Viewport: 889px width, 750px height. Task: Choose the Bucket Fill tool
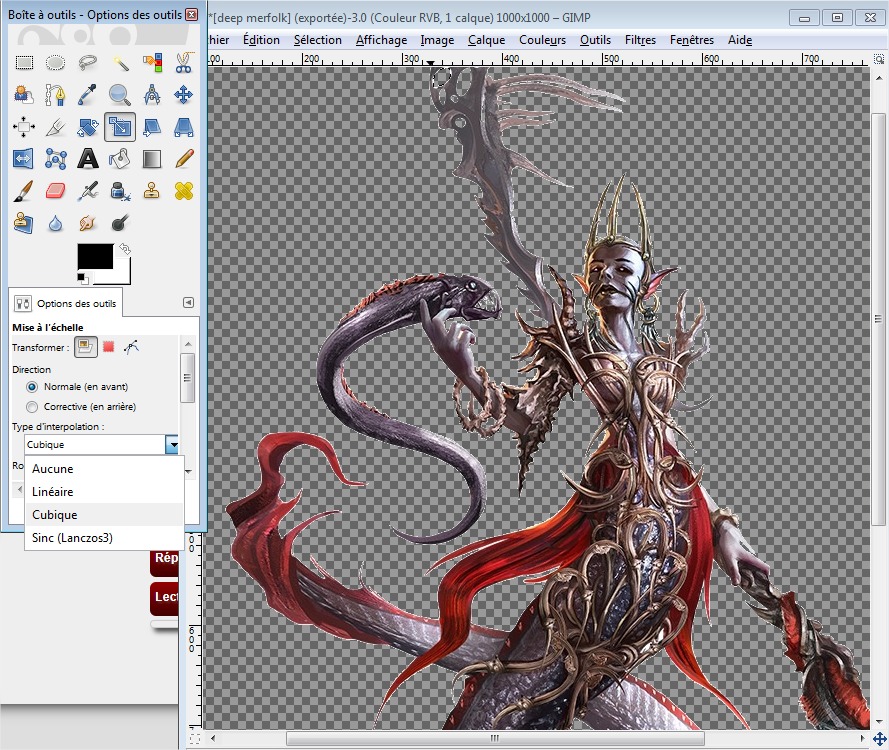tap(120, 158)
